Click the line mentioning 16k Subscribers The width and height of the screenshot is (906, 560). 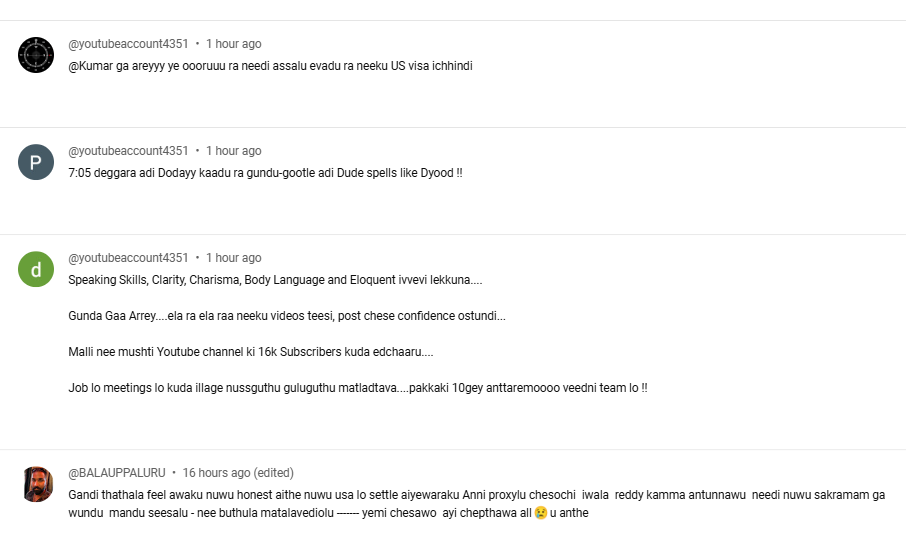[x=250, y=352]
